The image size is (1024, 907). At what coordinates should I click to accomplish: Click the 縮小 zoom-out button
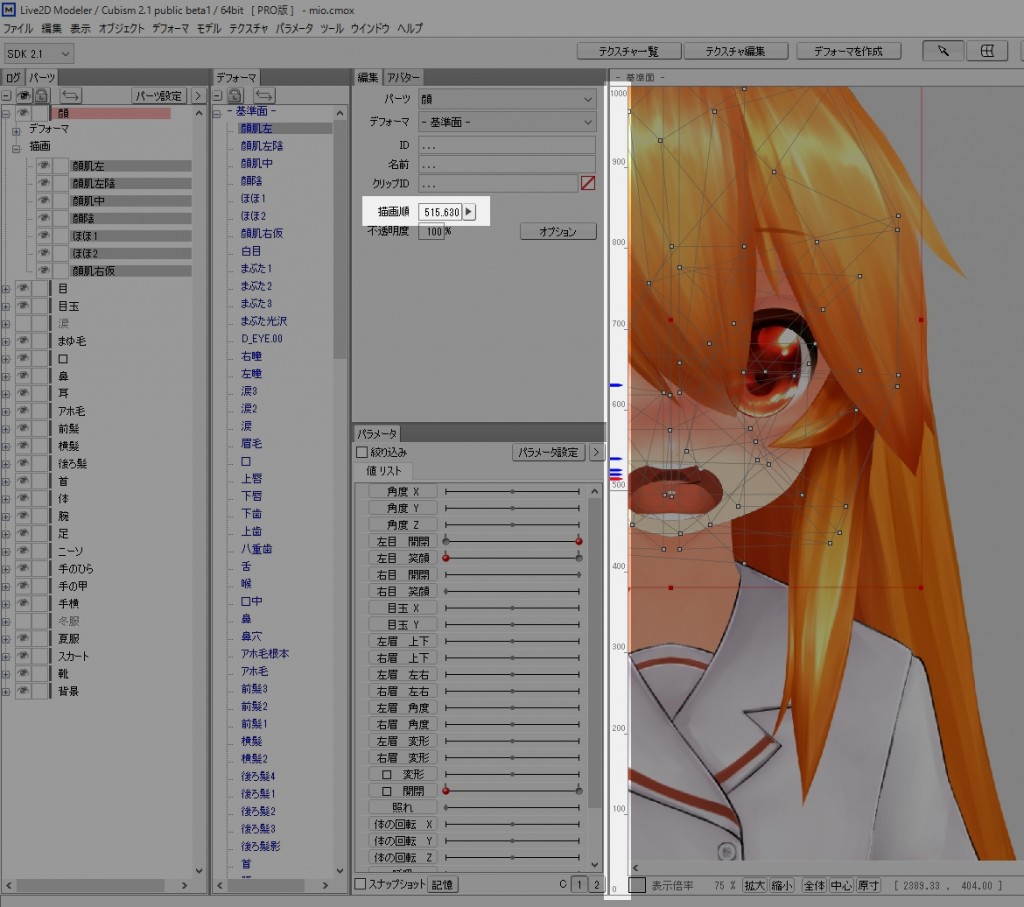(782, 885)
